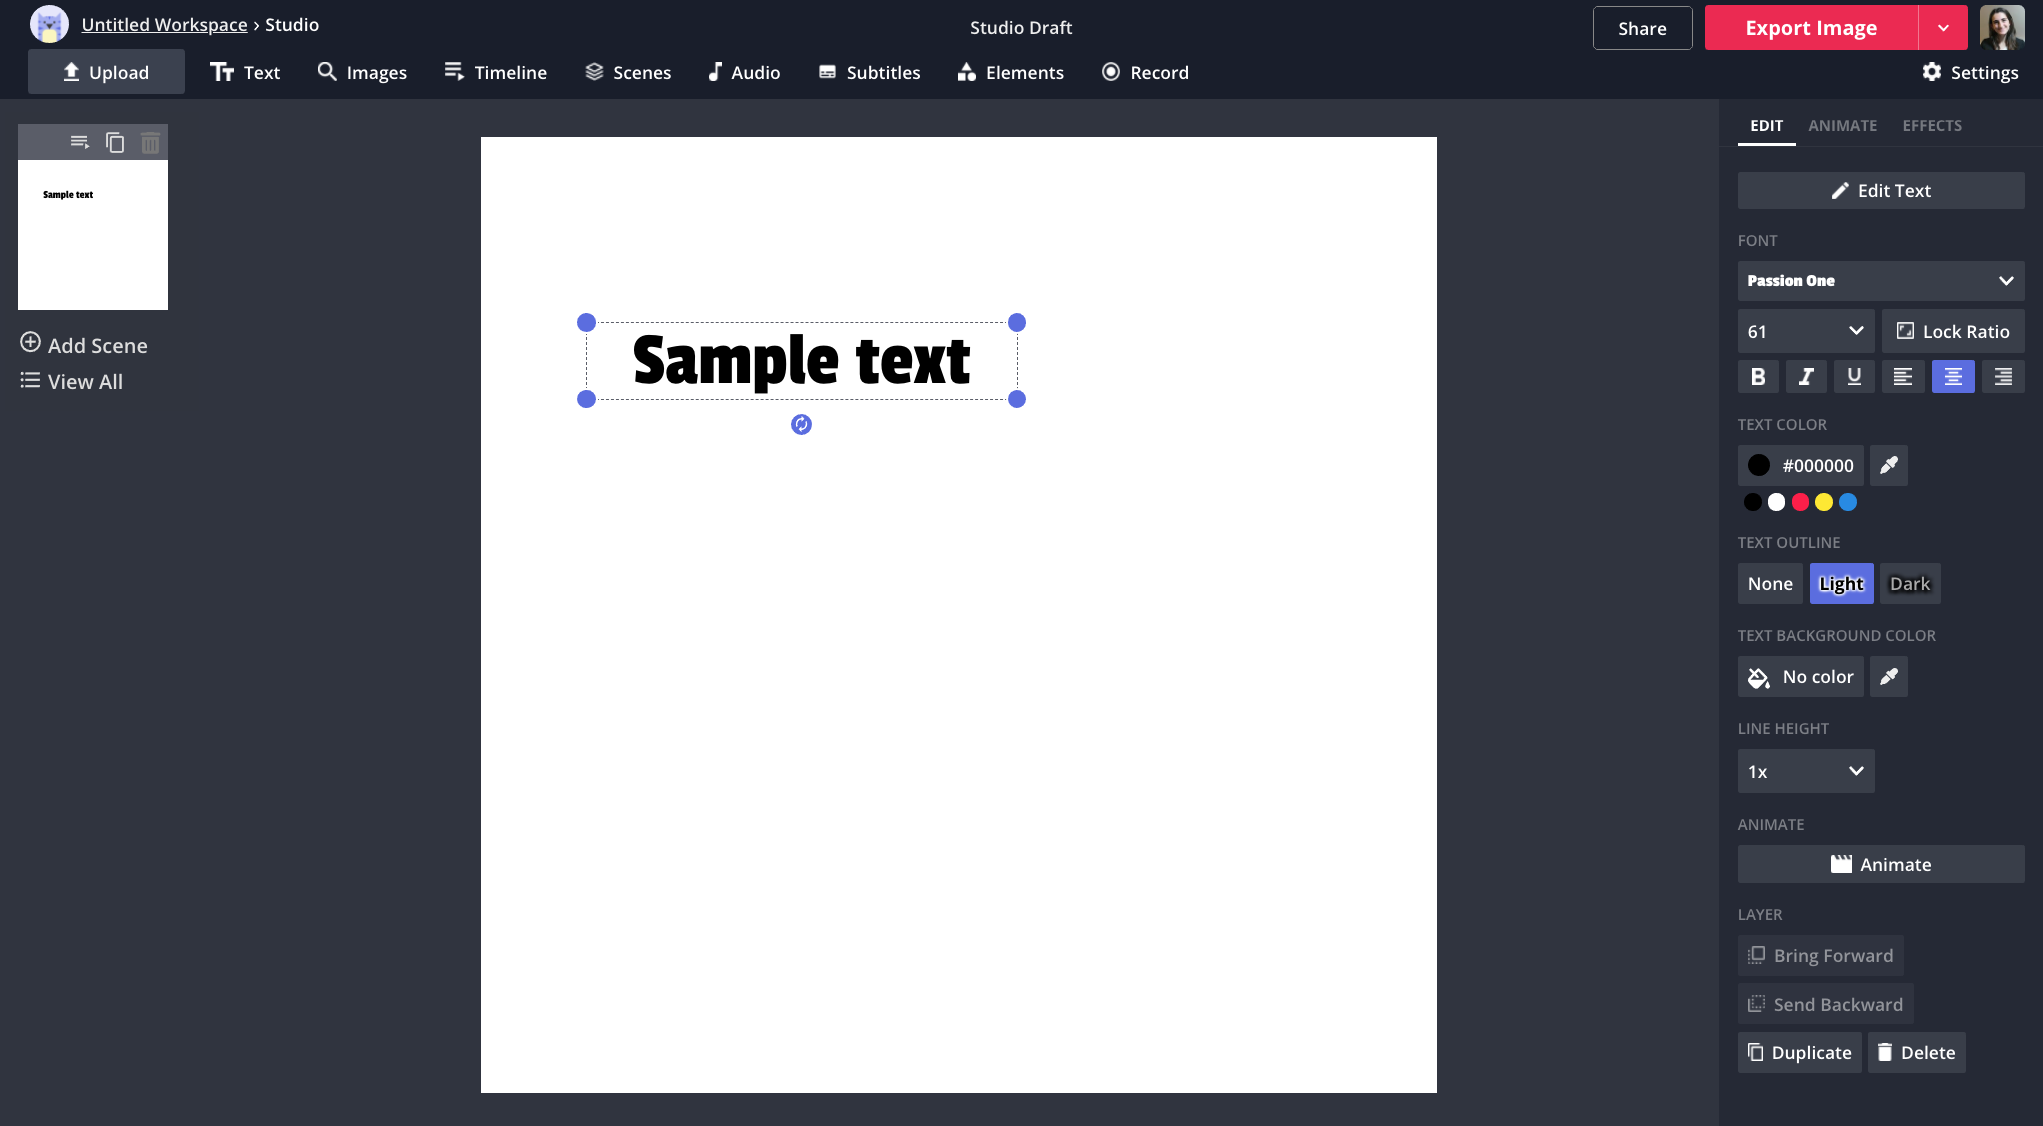Click the rotate handle below the text box

(x=801, y=425)
